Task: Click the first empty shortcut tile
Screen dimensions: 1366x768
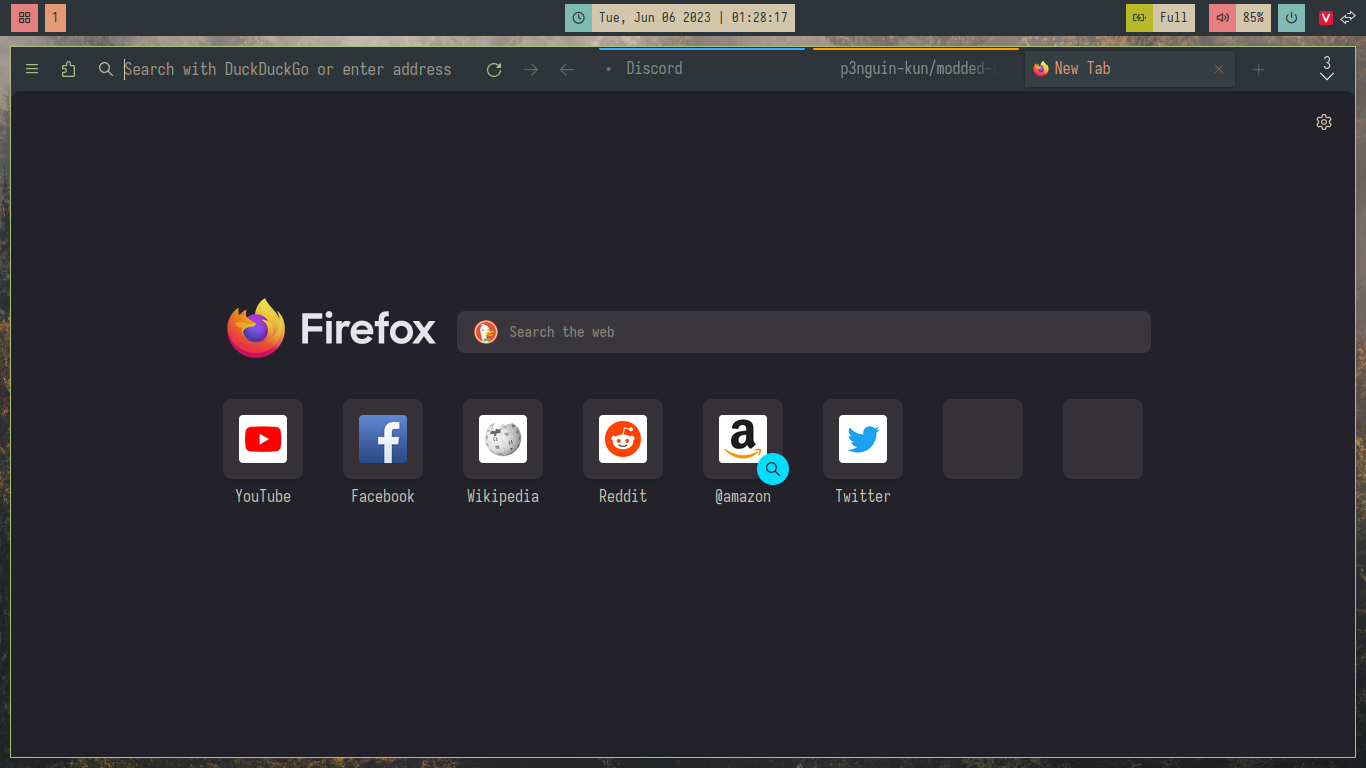Action: point(983,439)
